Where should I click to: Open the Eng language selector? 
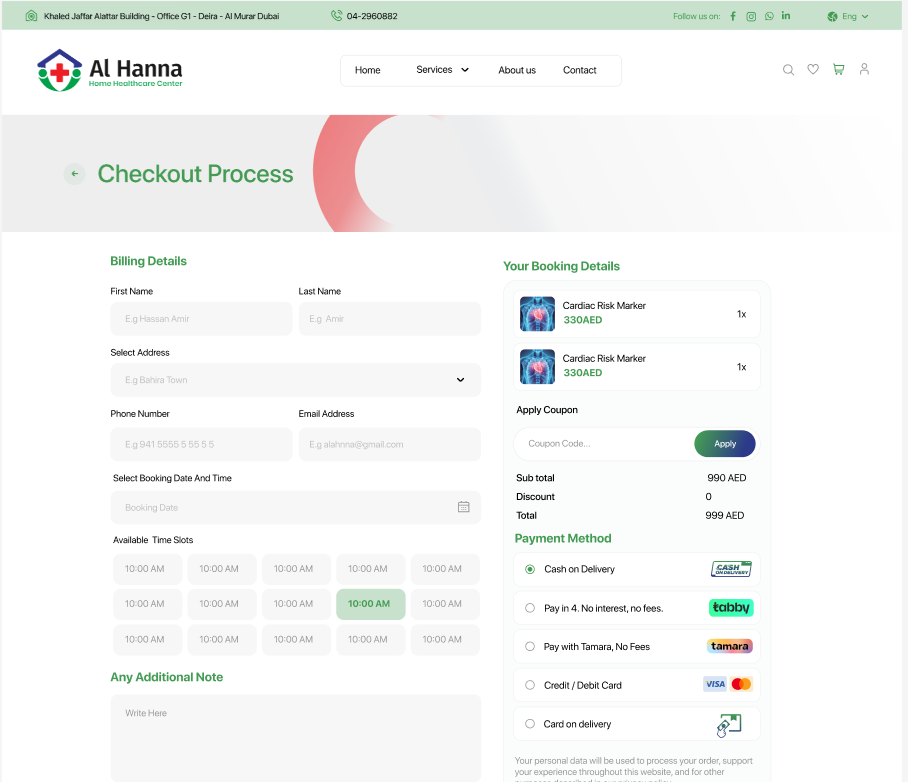point(848,16)
